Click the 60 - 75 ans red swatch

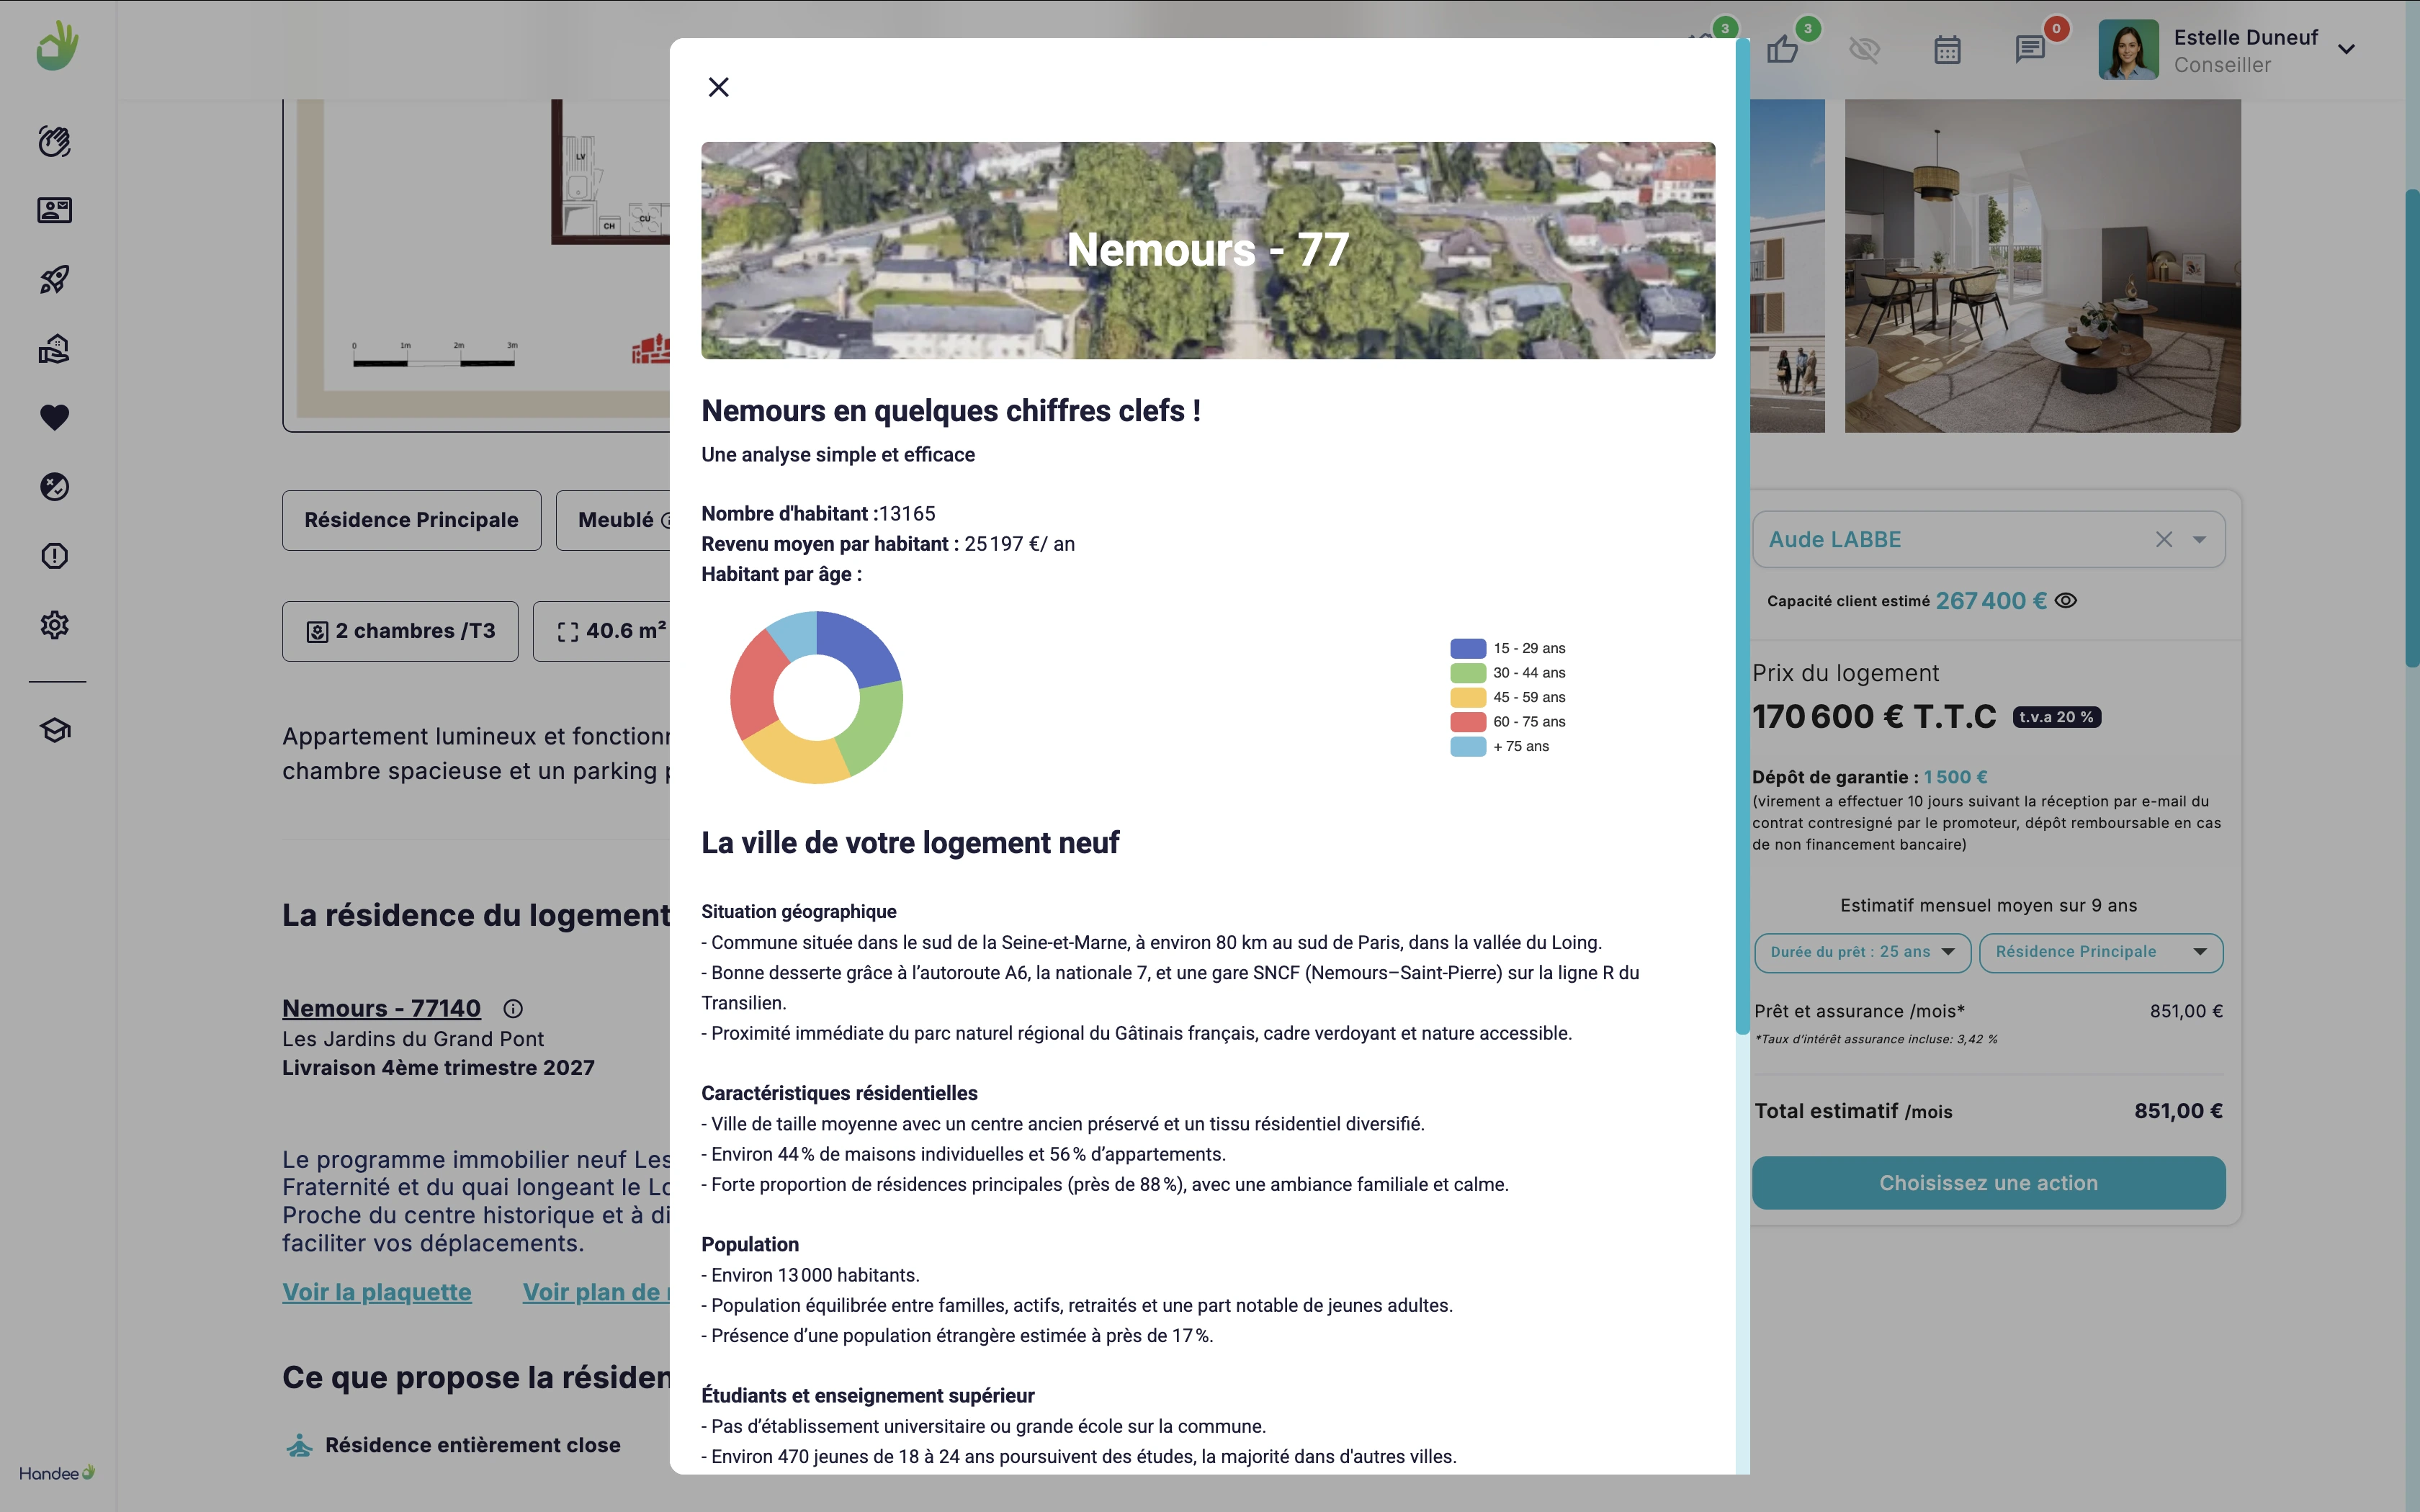[1467, 722]
